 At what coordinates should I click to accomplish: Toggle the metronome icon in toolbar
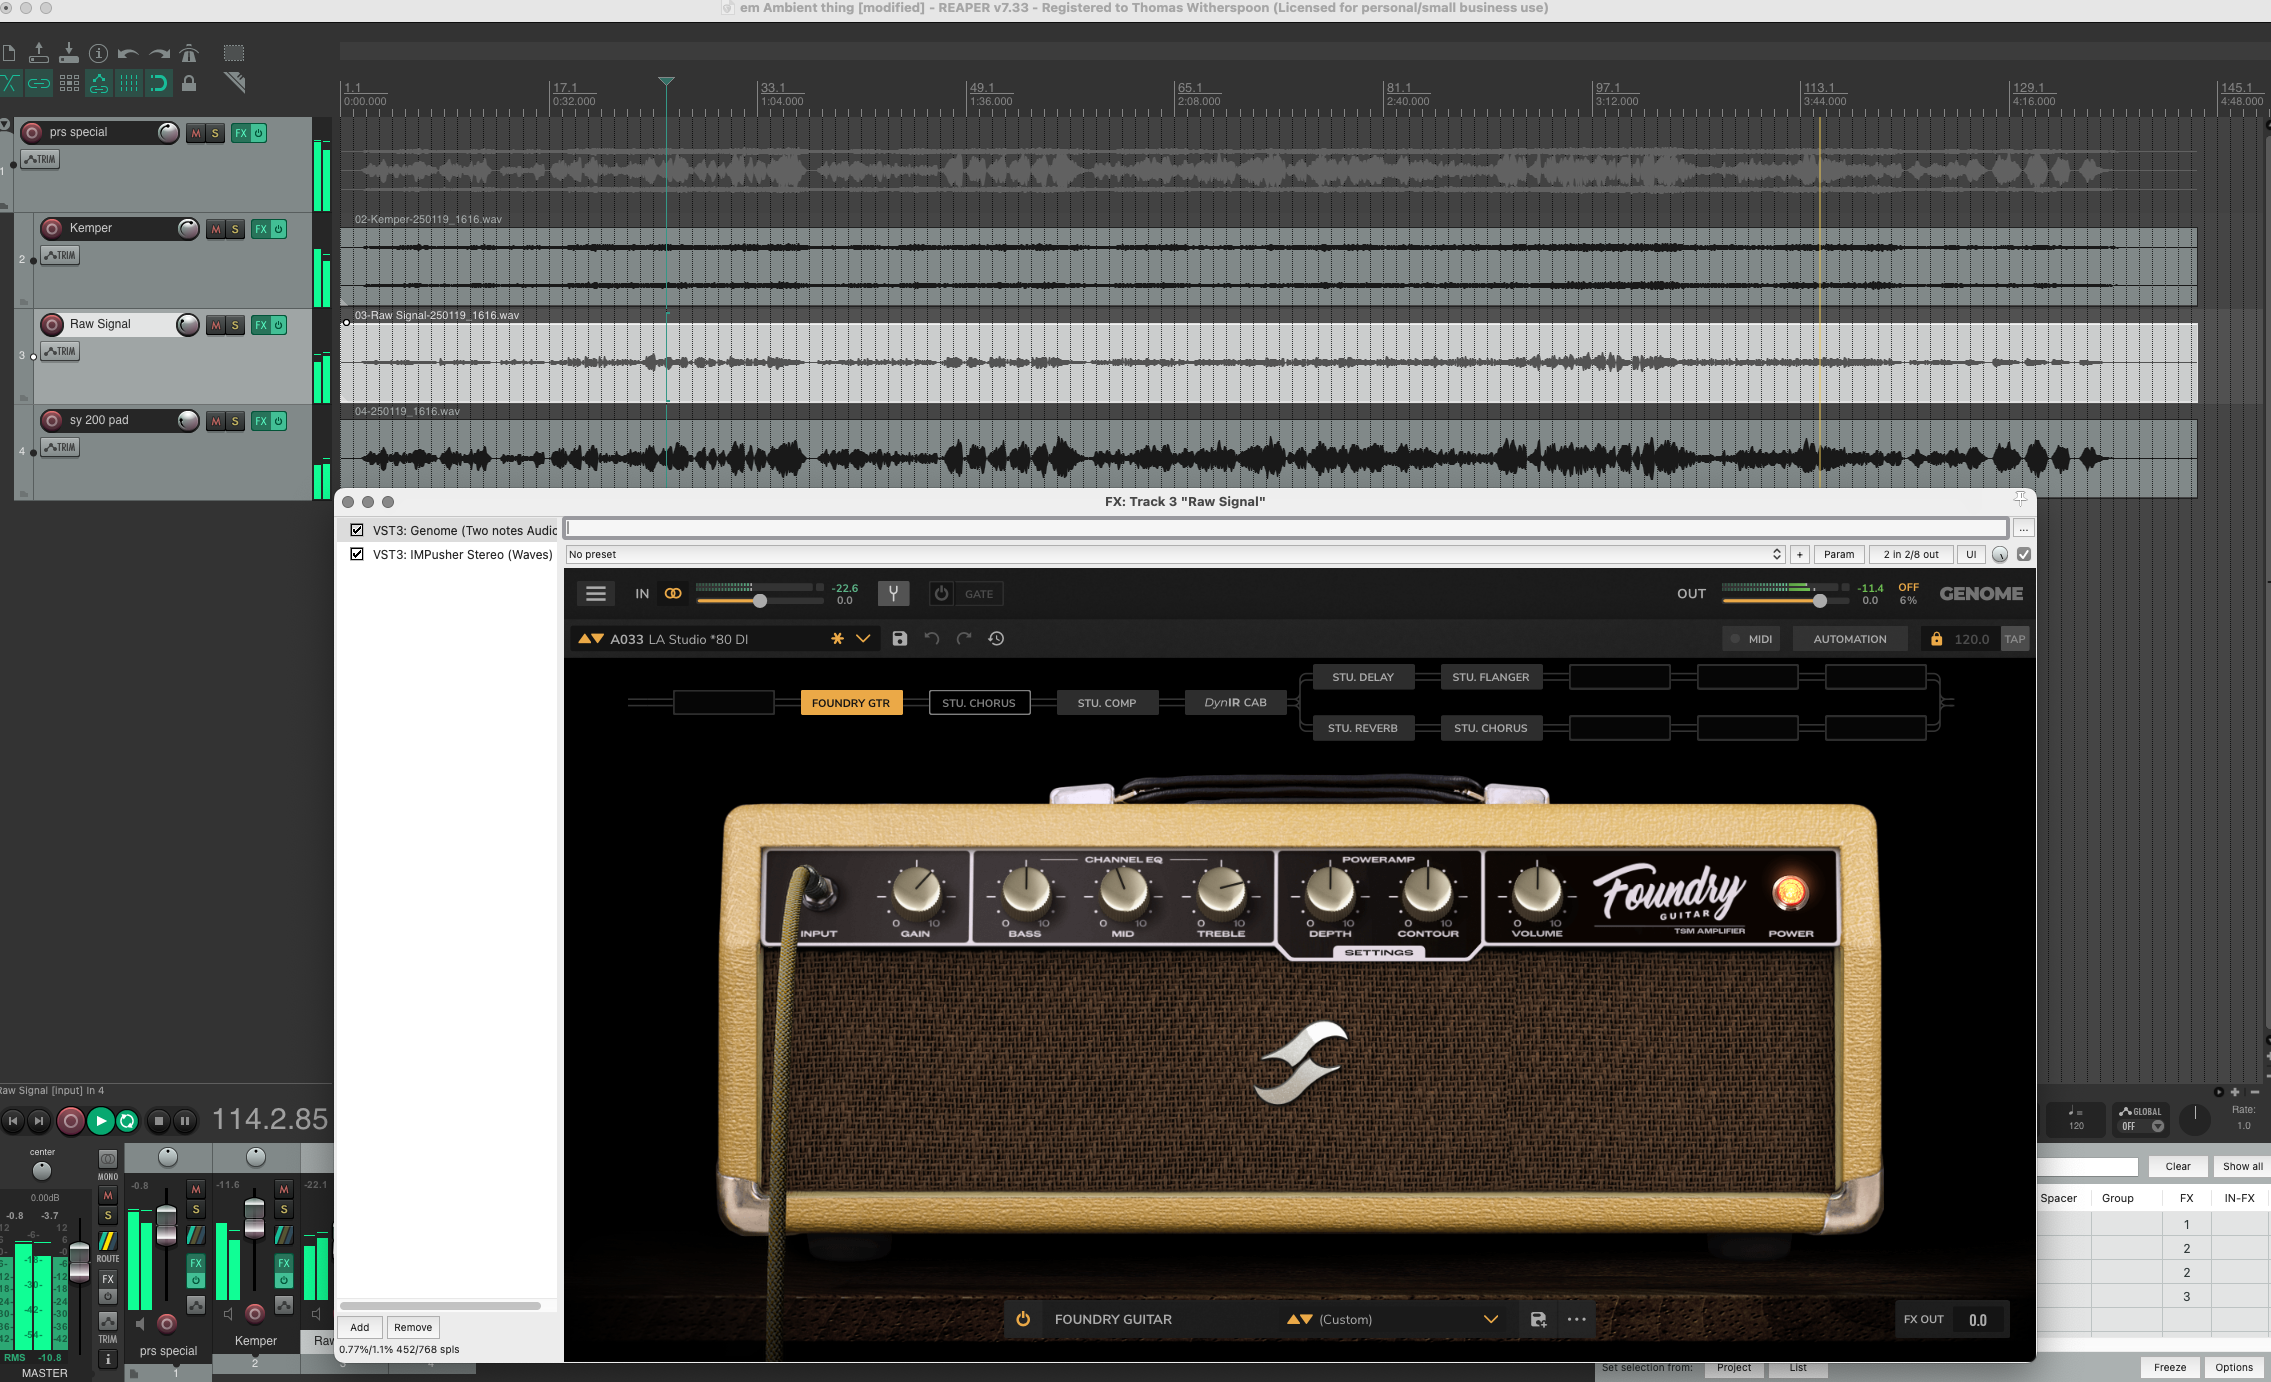(x=189, y=53)
